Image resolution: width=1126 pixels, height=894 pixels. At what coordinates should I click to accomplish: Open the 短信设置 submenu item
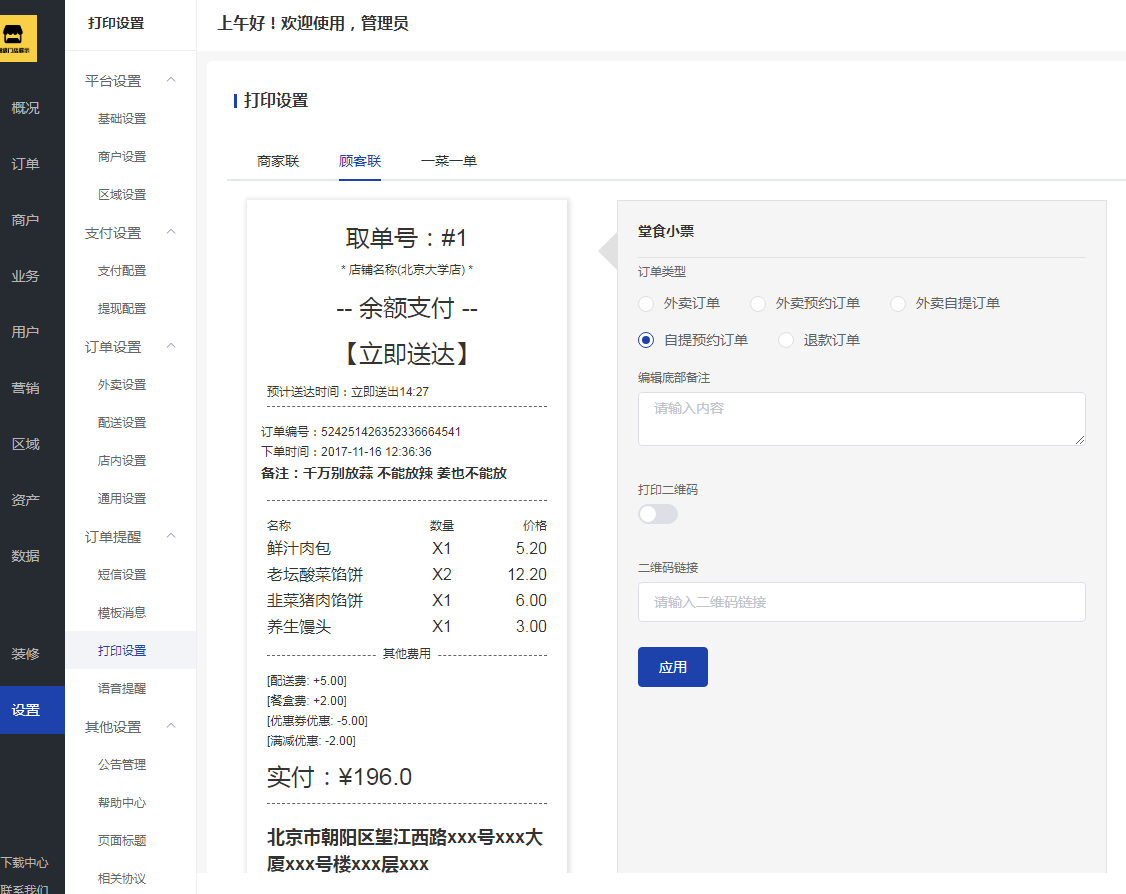click(122, 574)
